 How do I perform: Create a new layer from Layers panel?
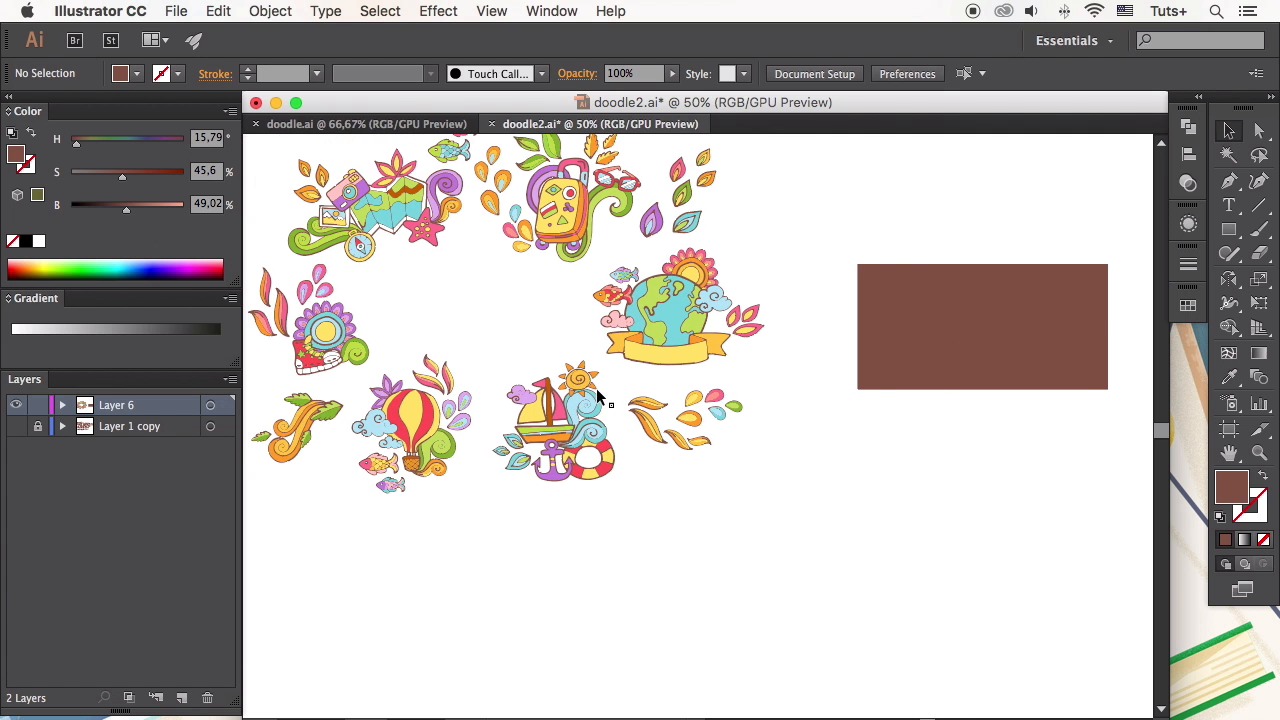(181, 698)
